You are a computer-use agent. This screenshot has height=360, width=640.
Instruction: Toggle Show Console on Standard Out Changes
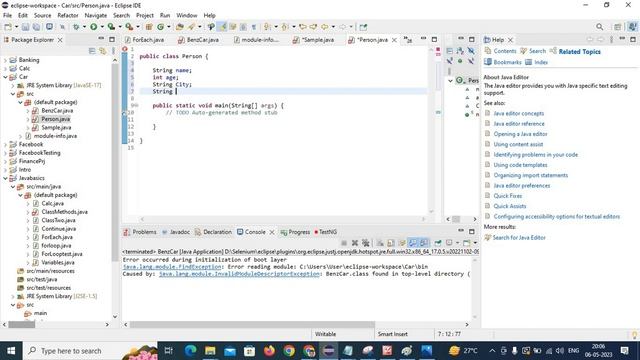coord(413,243)
